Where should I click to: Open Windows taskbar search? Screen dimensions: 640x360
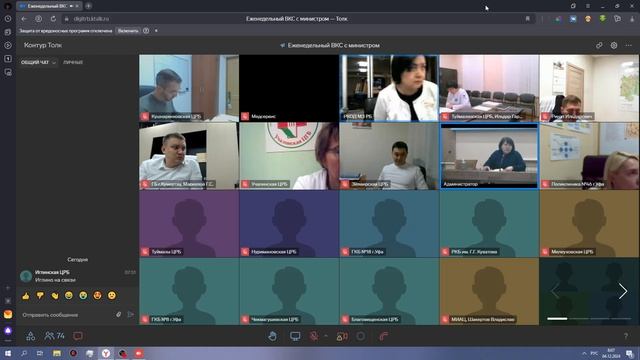[x=24, y=353]
